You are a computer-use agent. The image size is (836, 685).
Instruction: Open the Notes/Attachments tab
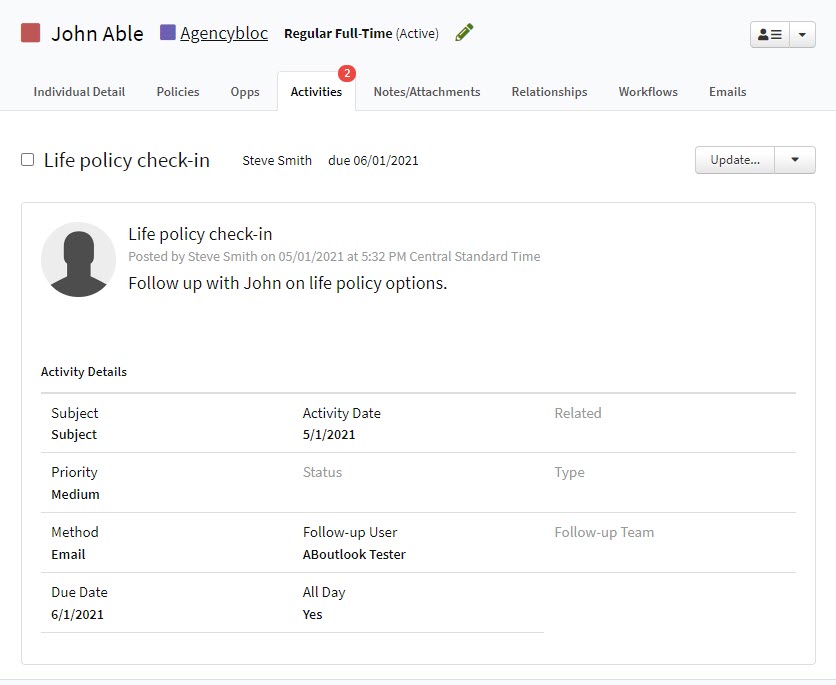click(426, 91)
